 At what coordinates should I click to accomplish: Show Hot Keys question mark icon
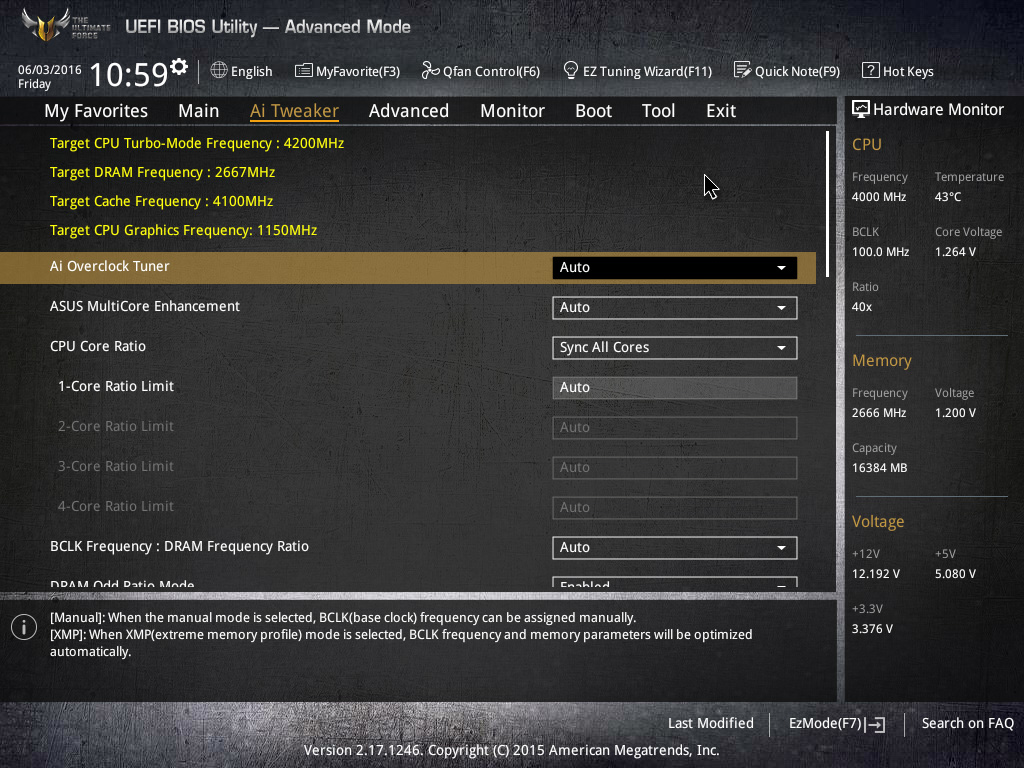[x=870, y=70]
